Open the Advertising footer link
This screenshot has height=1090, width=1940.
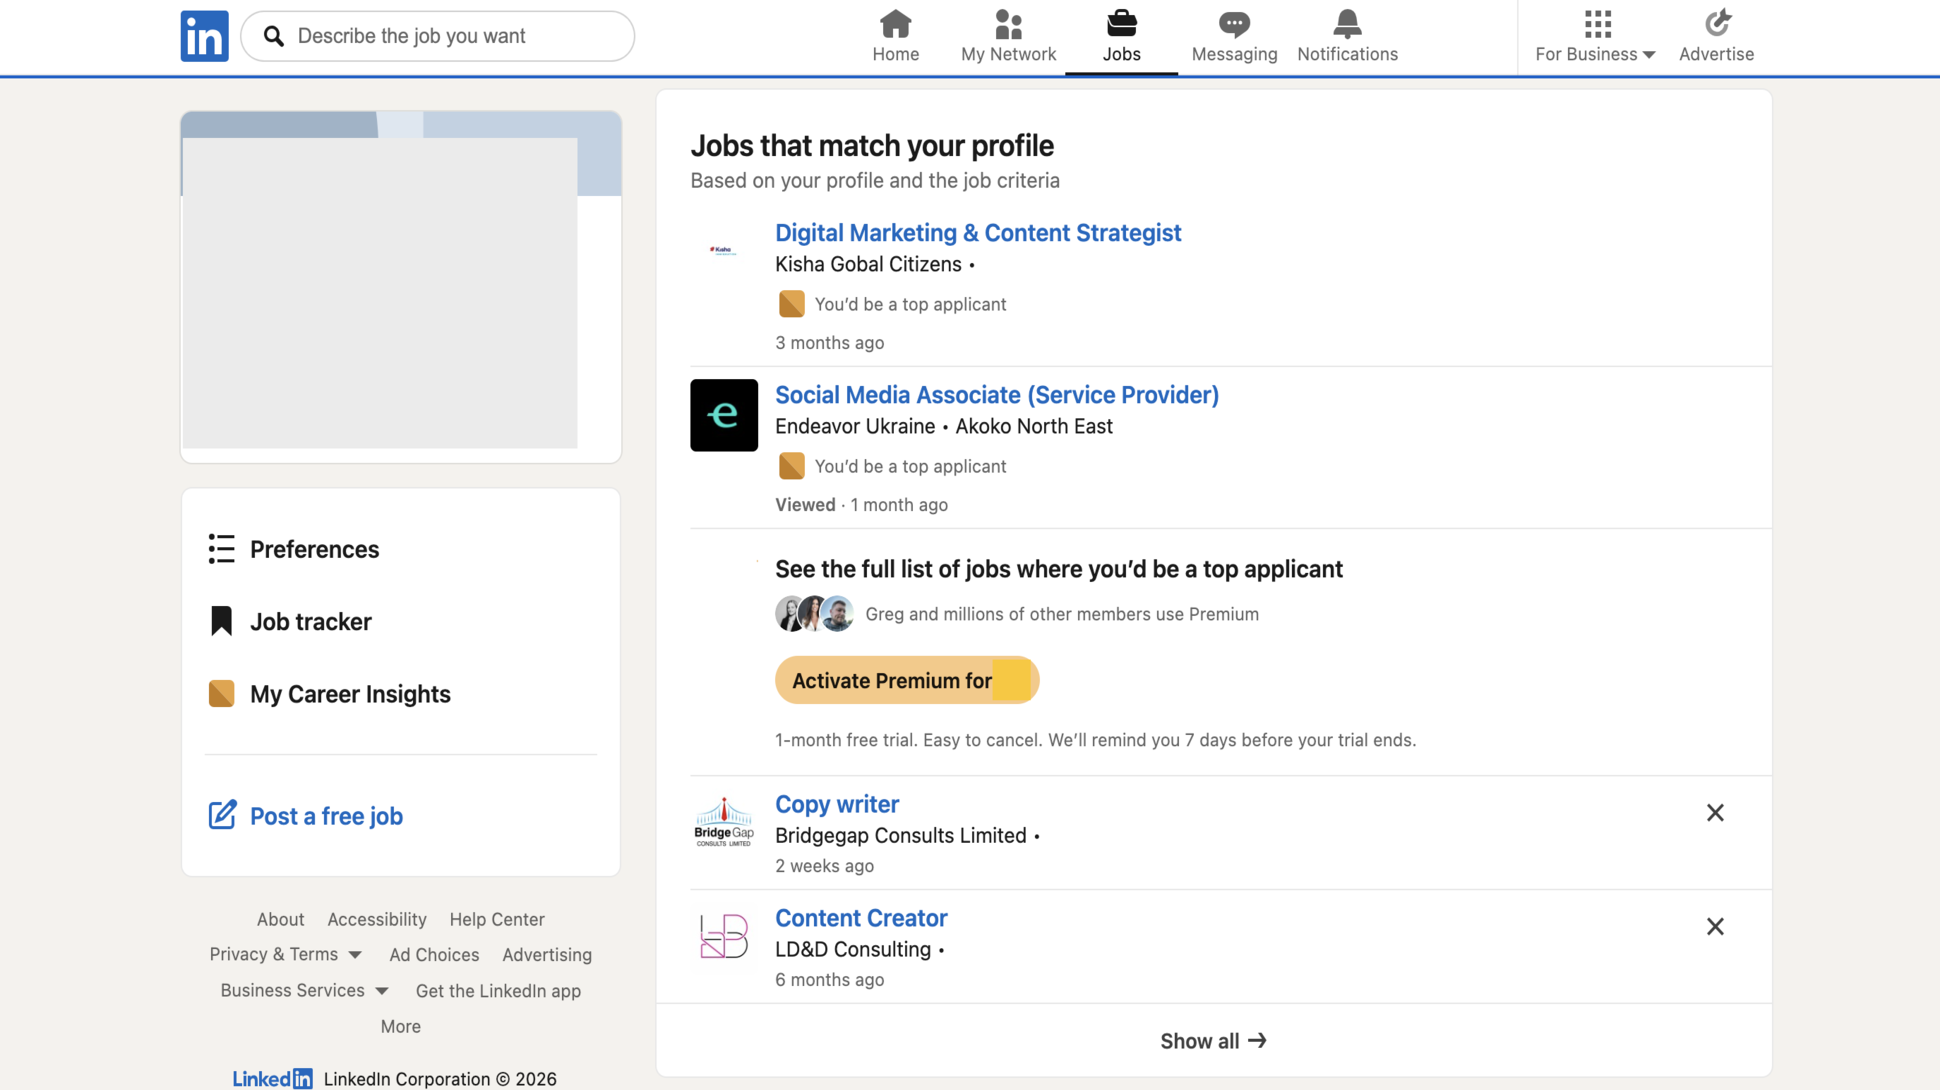tap(546, 955)
